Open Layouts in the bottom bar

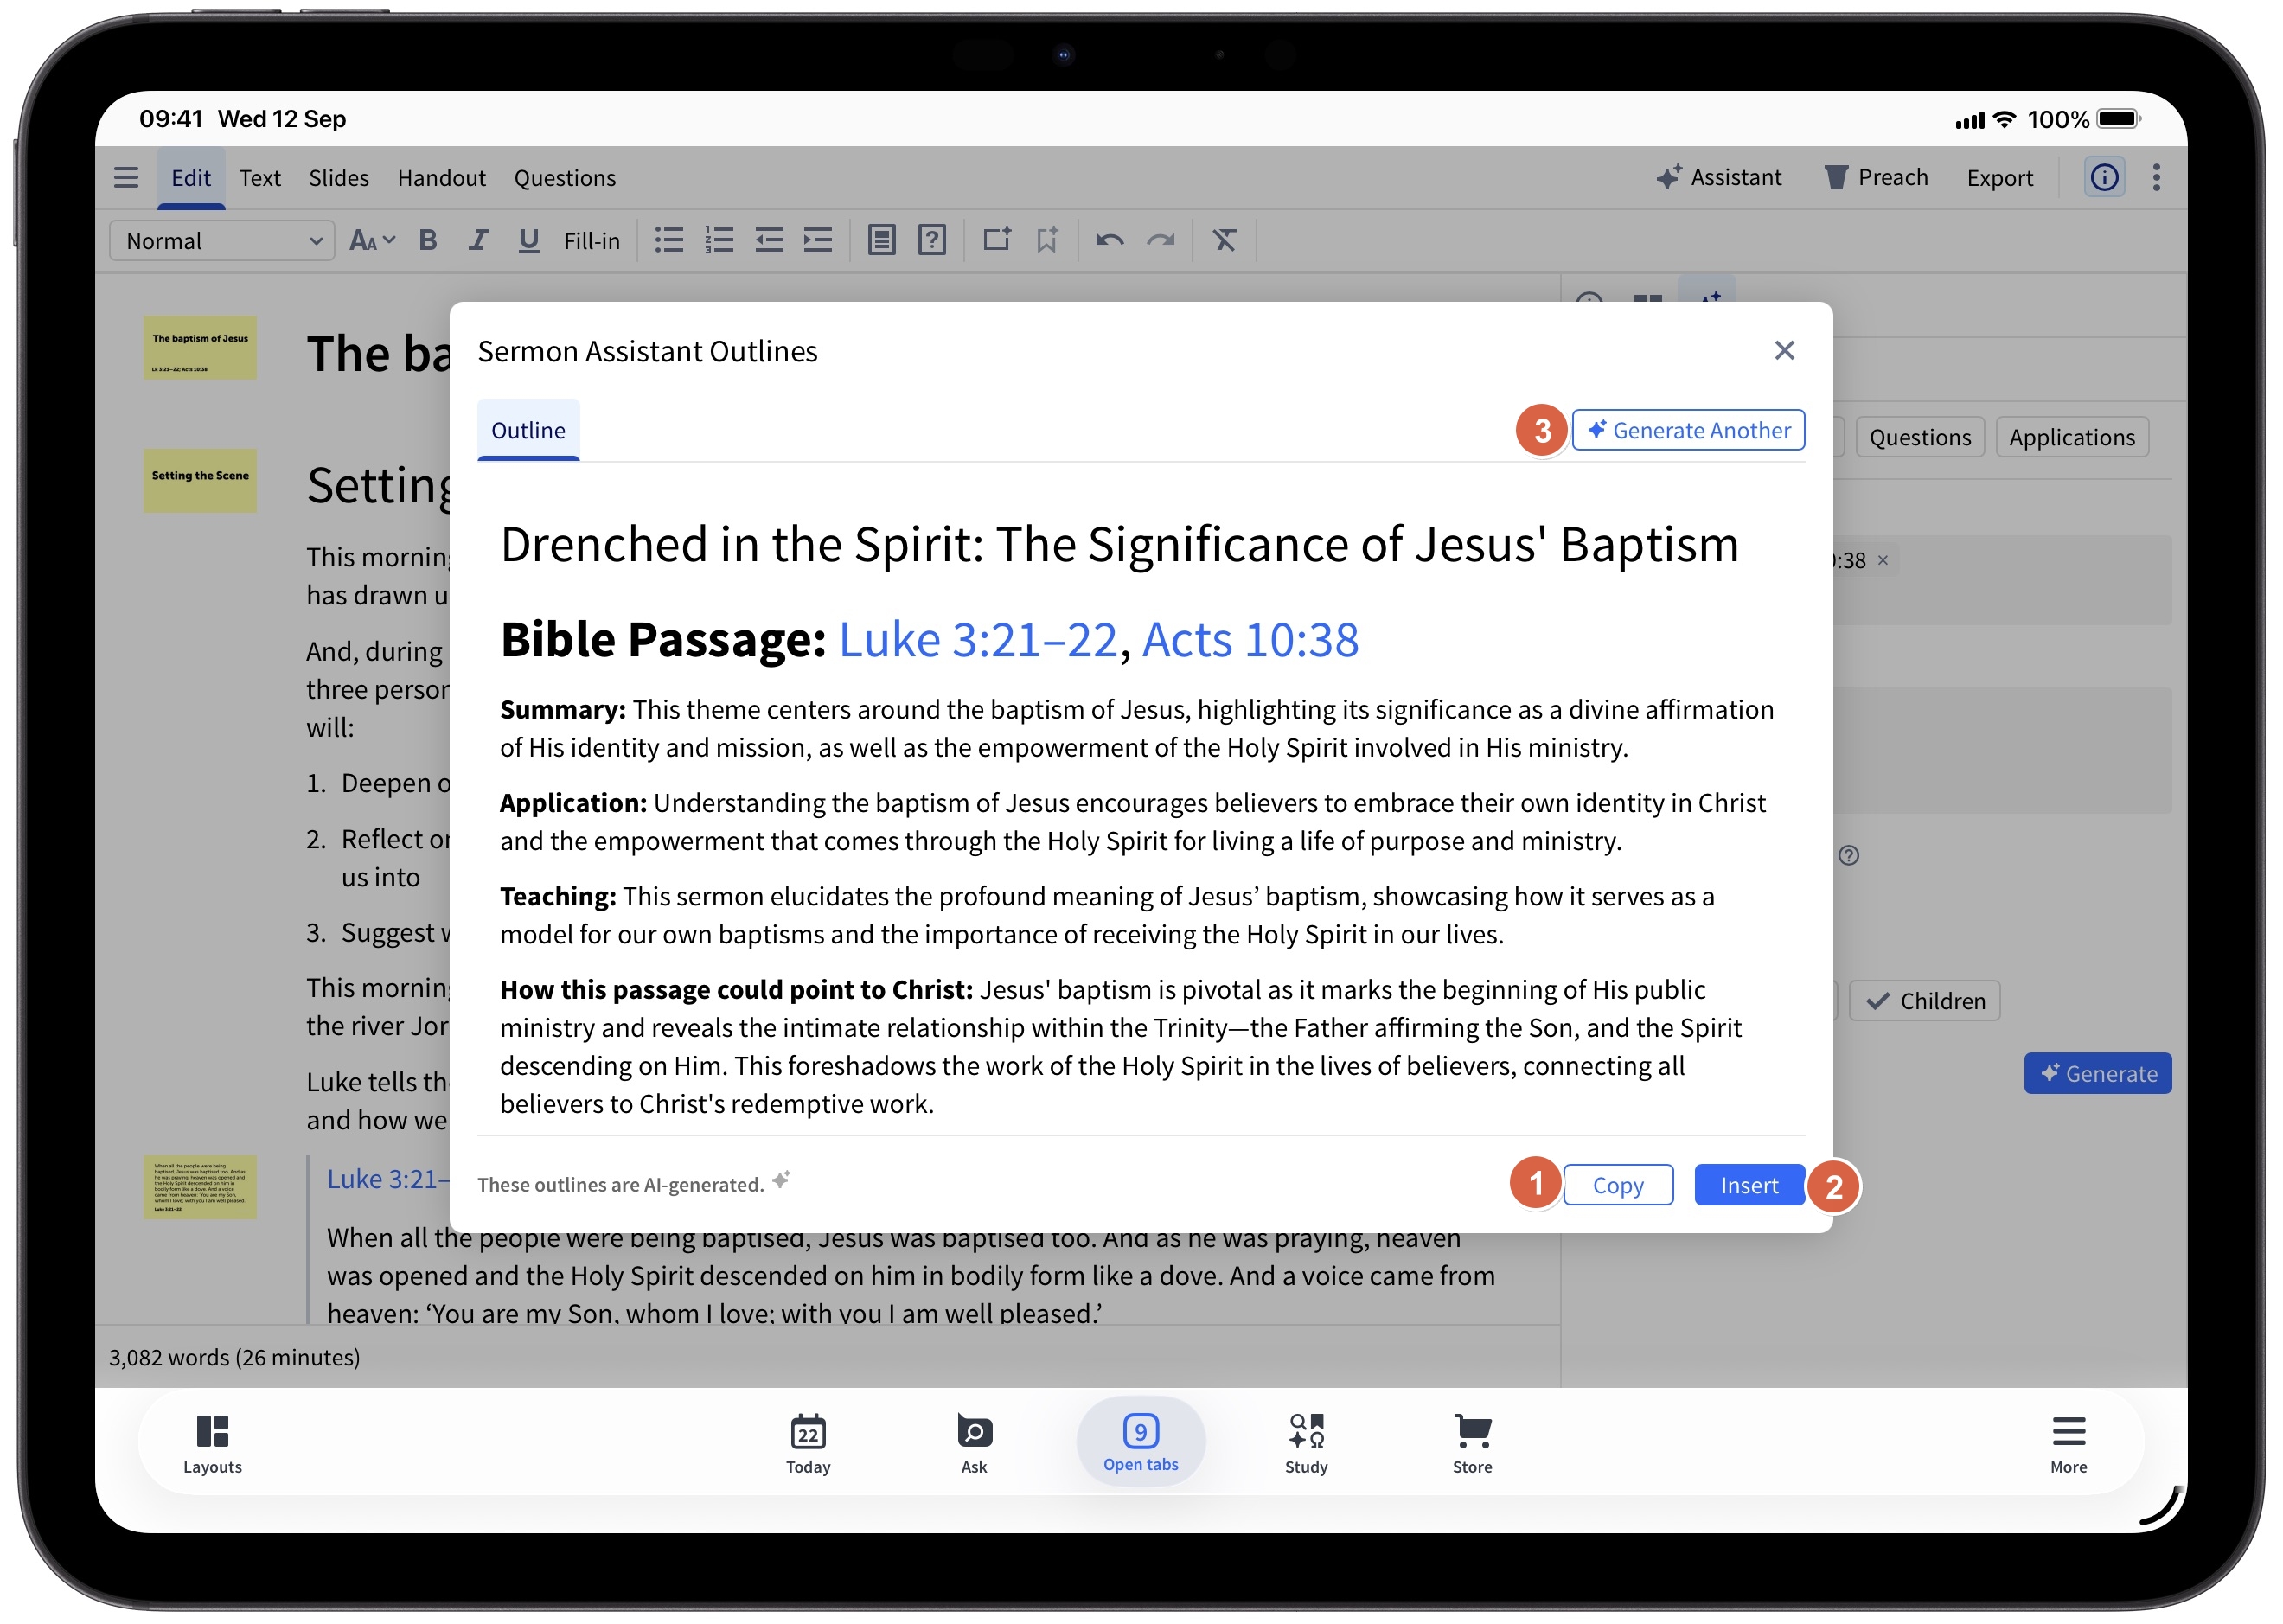(x=212, y=1445)
